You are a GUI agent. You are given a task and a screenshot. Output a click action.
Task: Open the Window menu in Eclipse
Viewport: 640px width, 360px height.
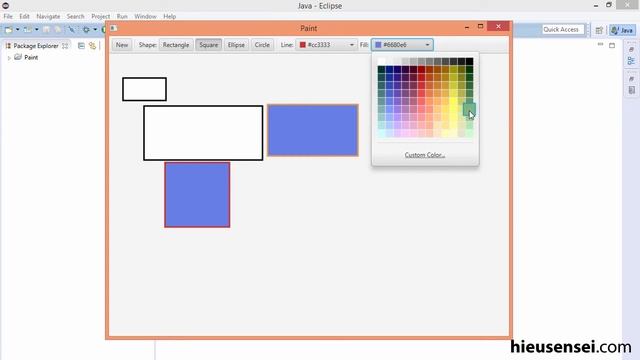point(145,16)
